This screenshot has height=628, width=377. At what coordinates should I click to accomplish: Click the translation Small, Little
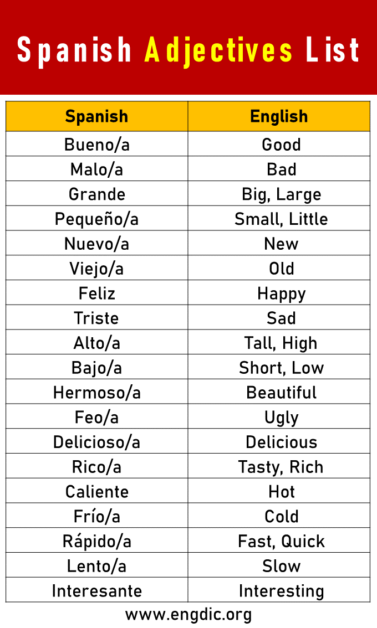pos(281,219)
